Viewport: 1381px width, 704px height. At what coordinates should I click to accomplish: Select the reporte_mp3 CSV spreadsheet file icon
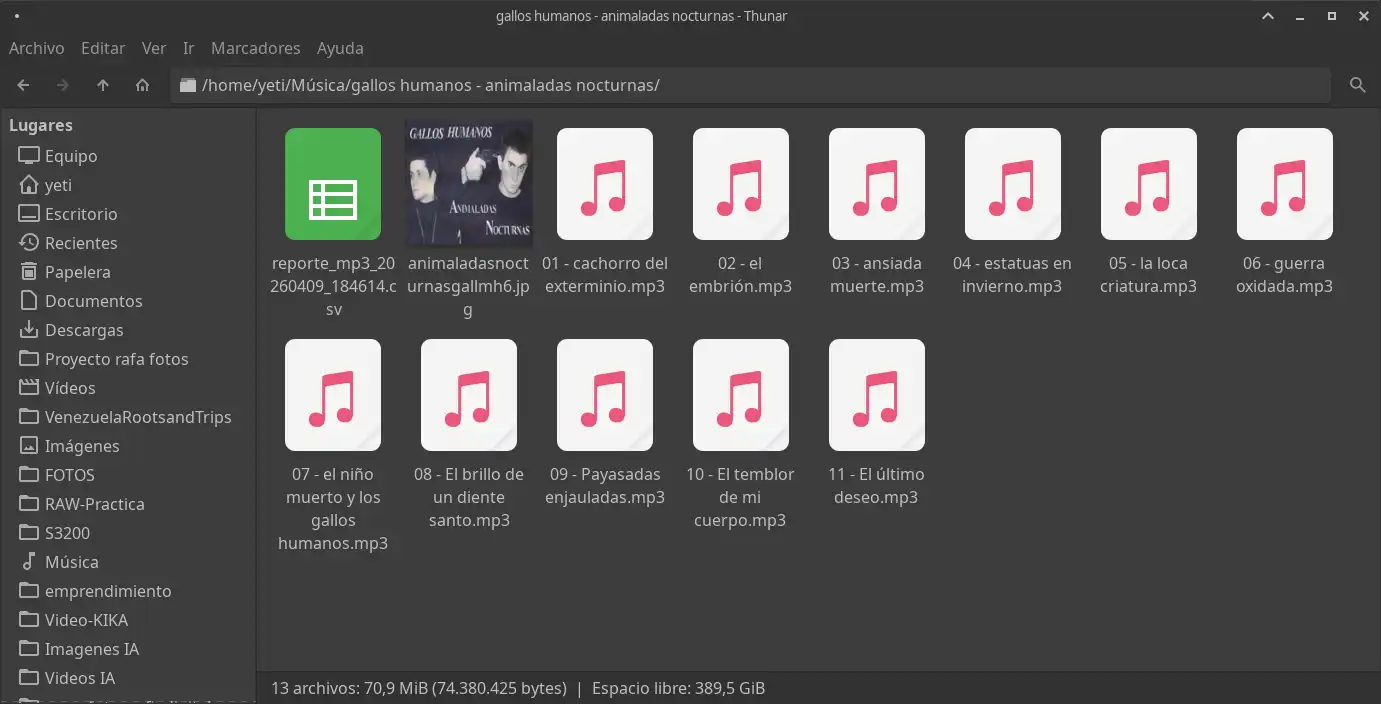click(333, 184)
